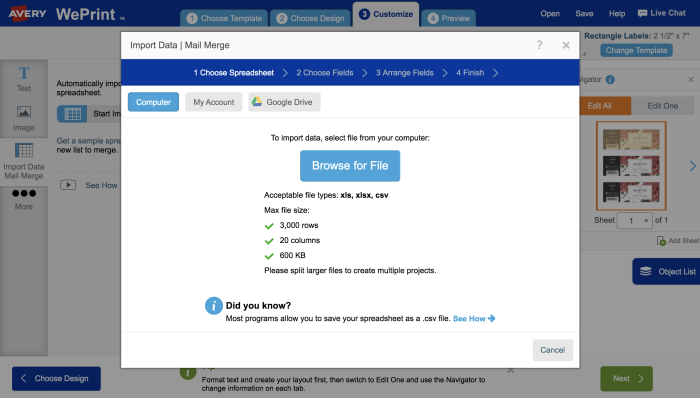Open the See How csv link
700x398 pixels.
pos(474,319)
